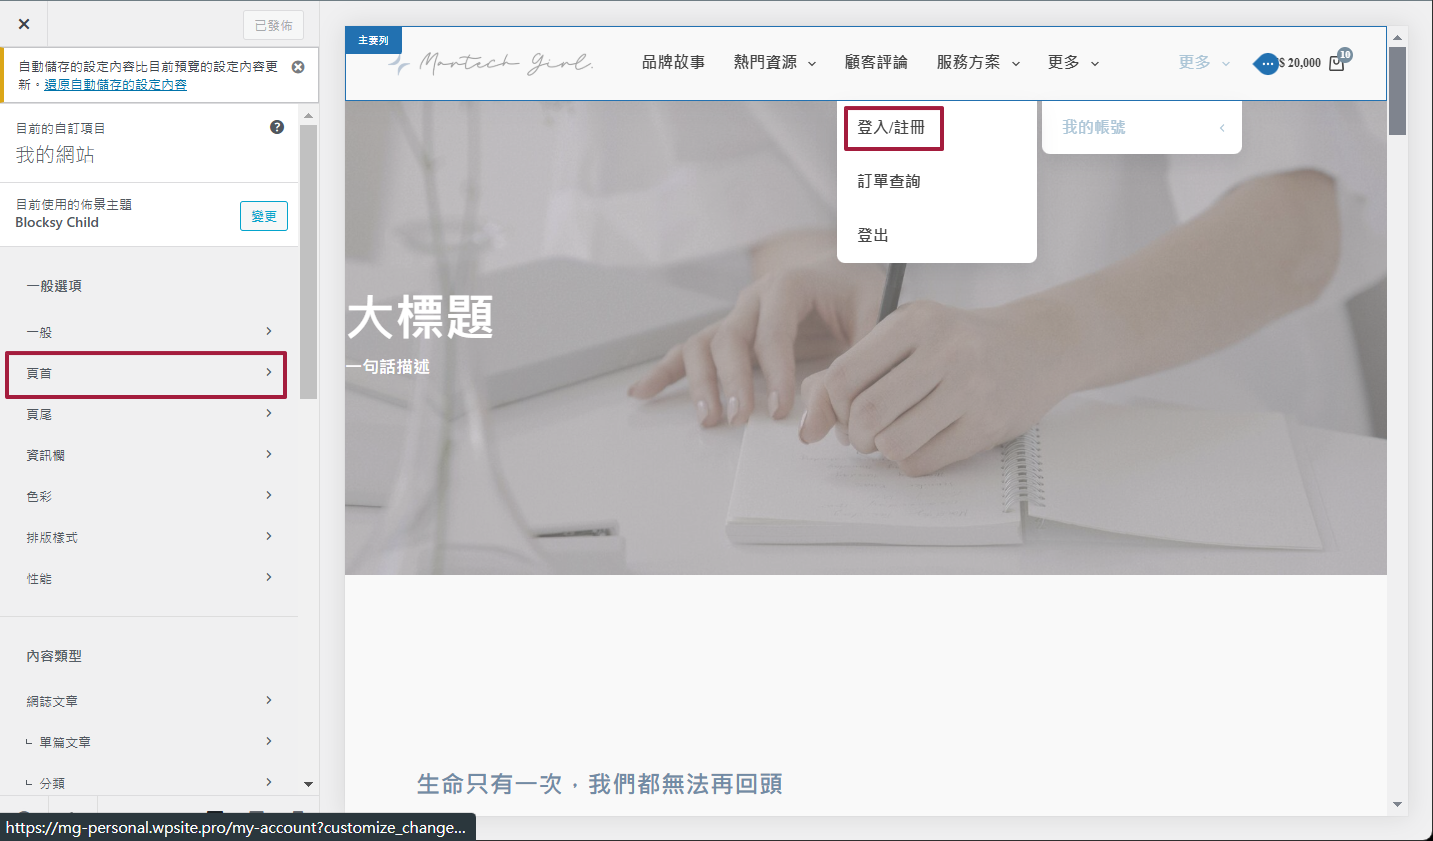The image size is (1433, 841).
Task: Open the 資訊欄 sidebar section
Action: click(149, 455)
